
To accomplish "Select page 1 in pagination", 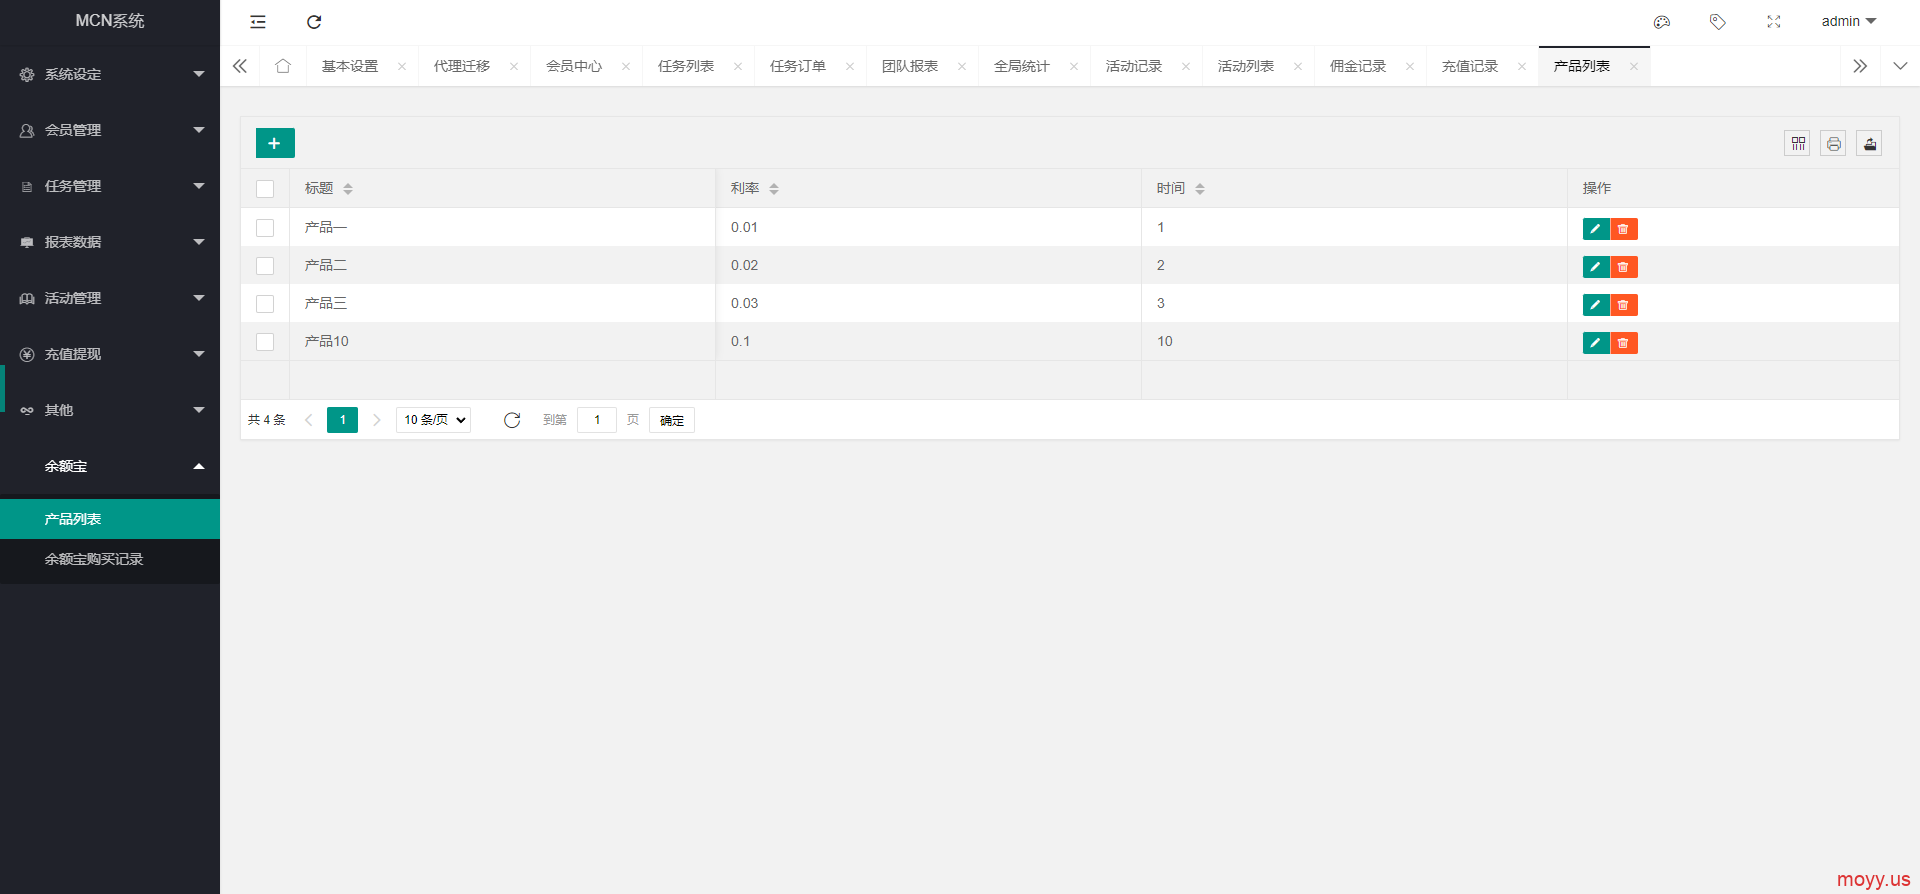I will coord(342,420).
